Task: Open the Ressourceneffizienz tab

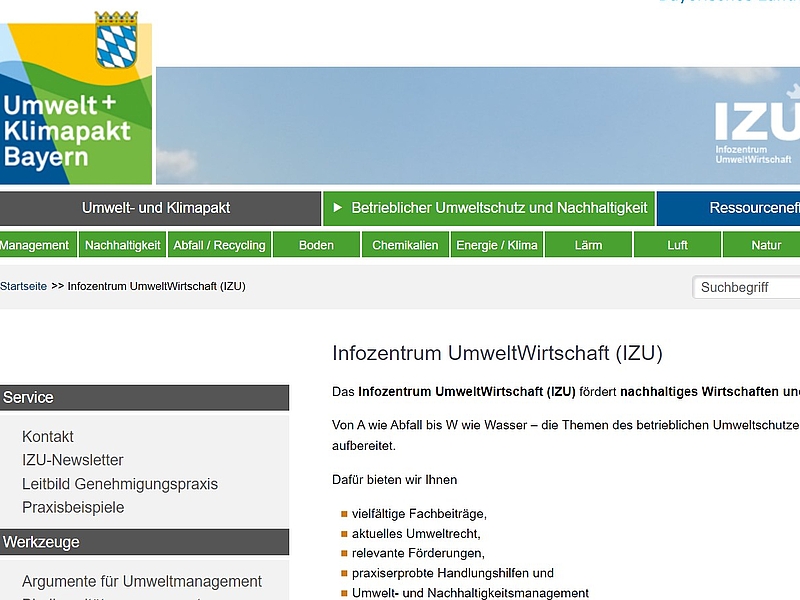Action: [729, 208]
